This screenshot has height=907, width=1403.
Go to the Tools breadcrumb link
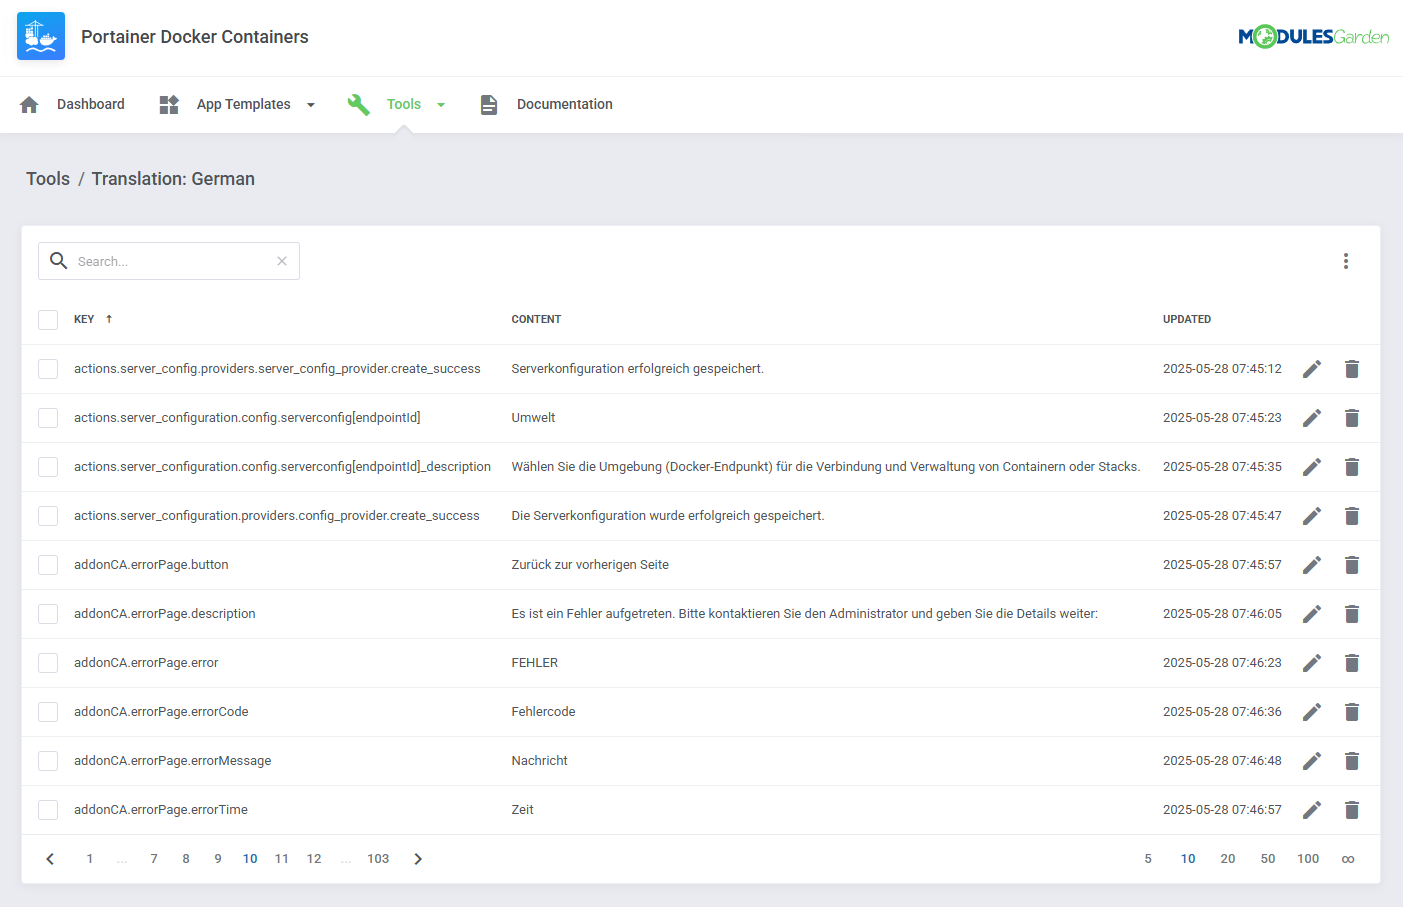pyautogui.click(x=47, y=179)
